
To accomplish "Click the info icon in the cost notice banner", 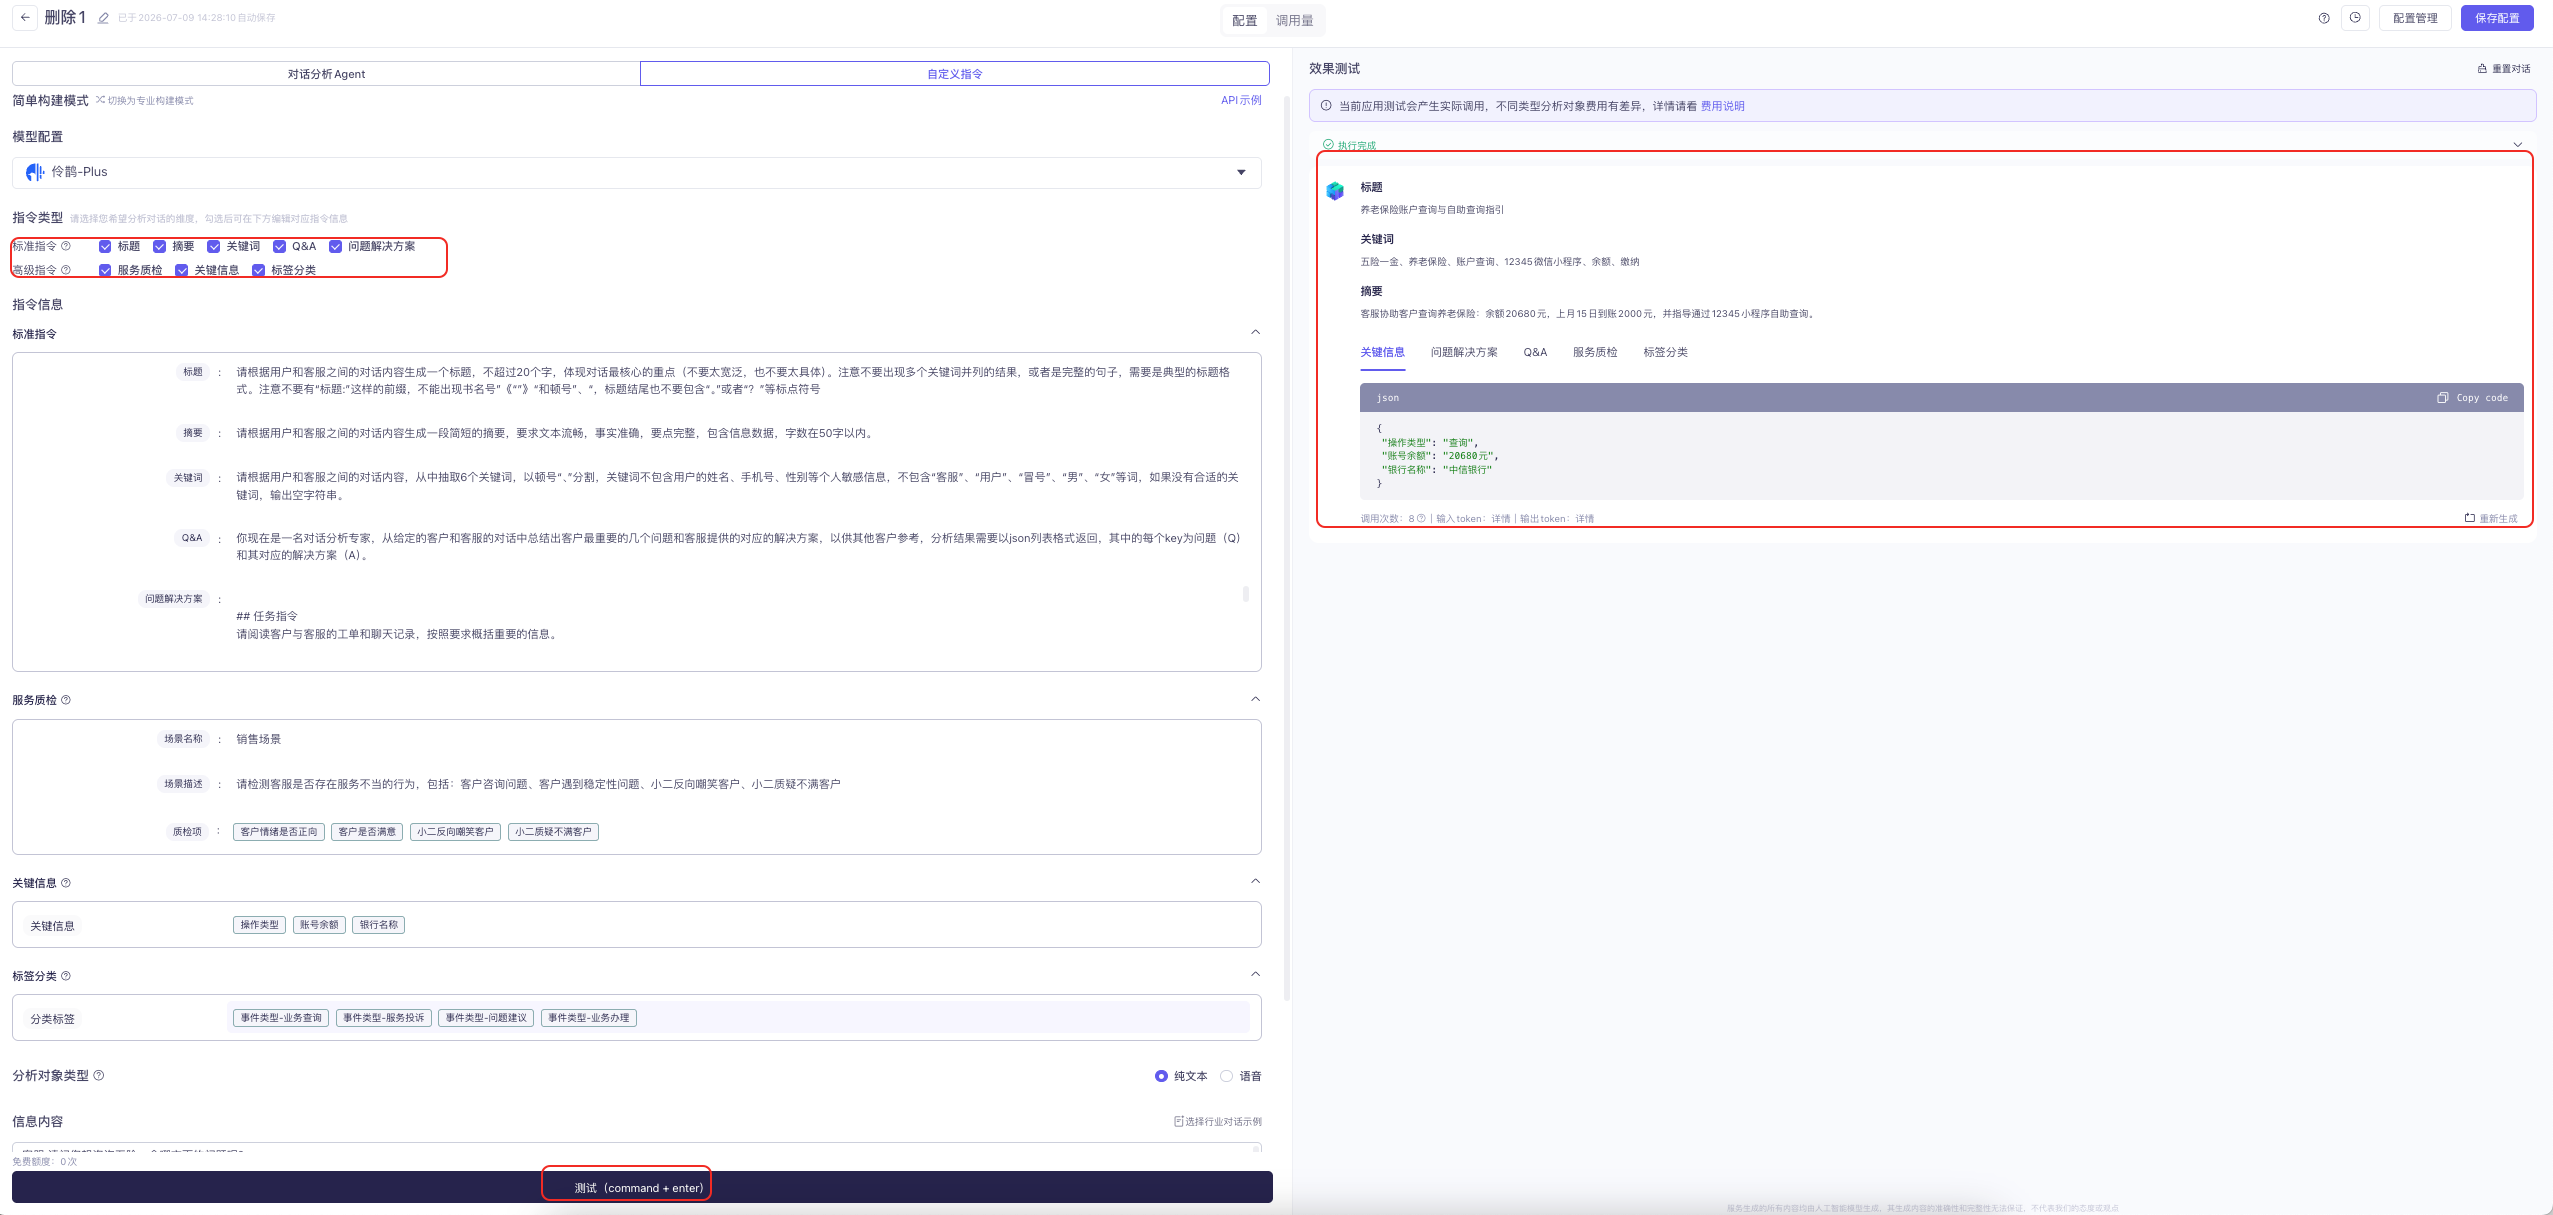I will click(x=1326, y=106).
